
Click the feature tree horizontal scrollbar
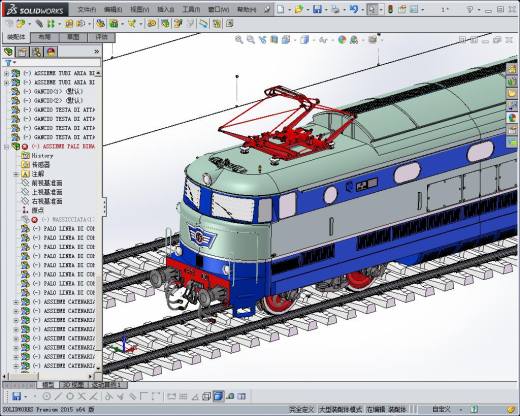point(47,376)
